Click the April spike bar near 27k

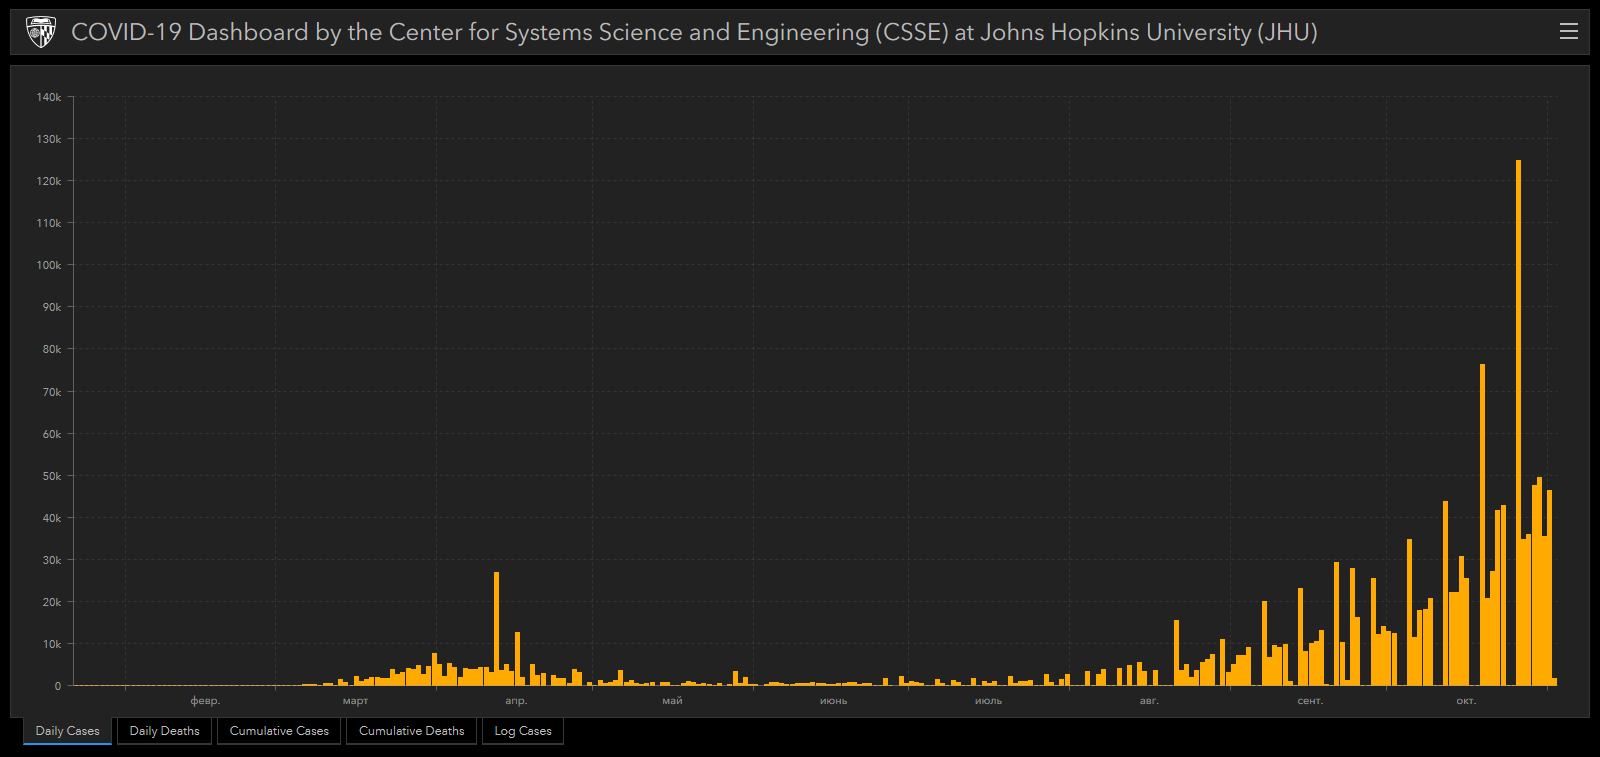coord(496,629)
